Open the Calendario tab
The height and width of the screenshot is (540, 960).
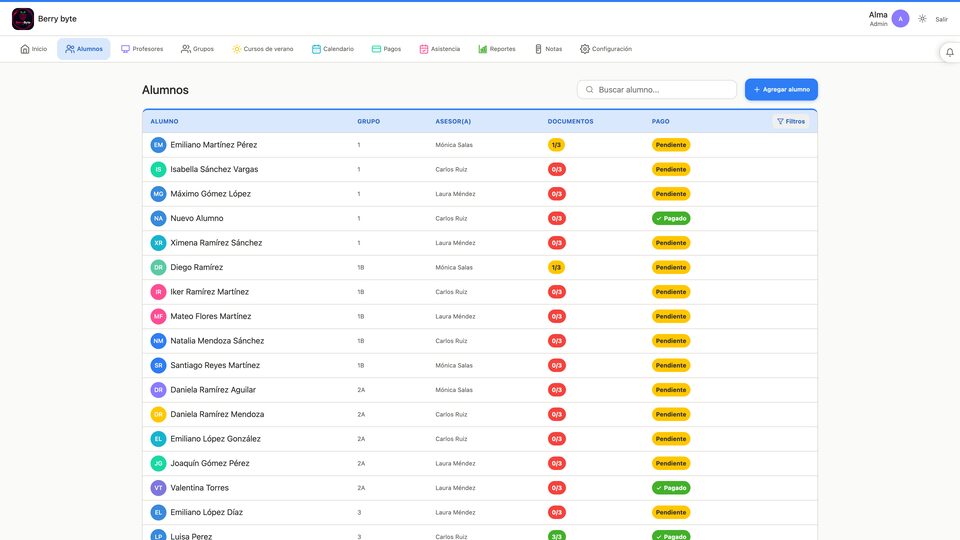point(333,49)
